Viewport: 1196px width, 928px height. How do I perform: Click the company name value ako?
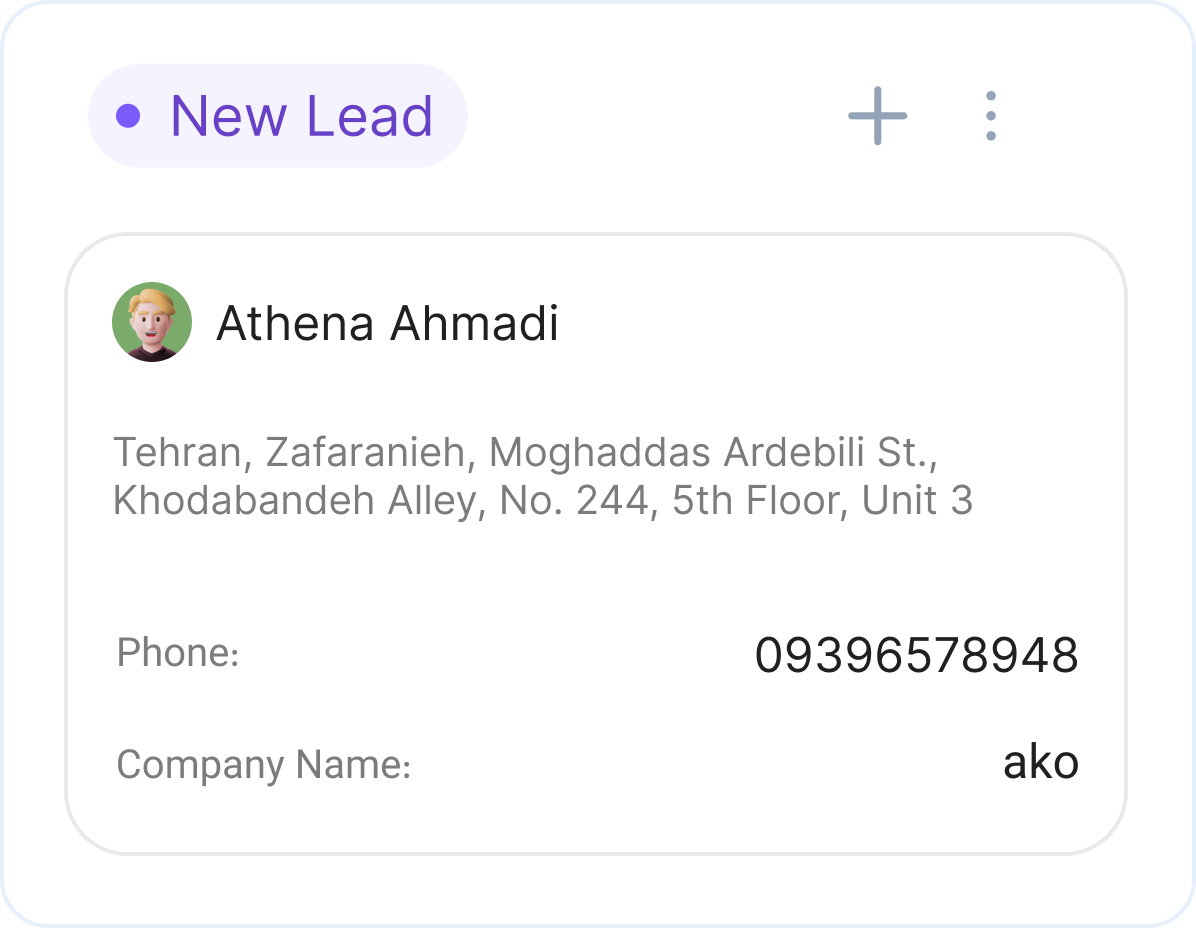pyautogui.click(x=1042, y=762)
